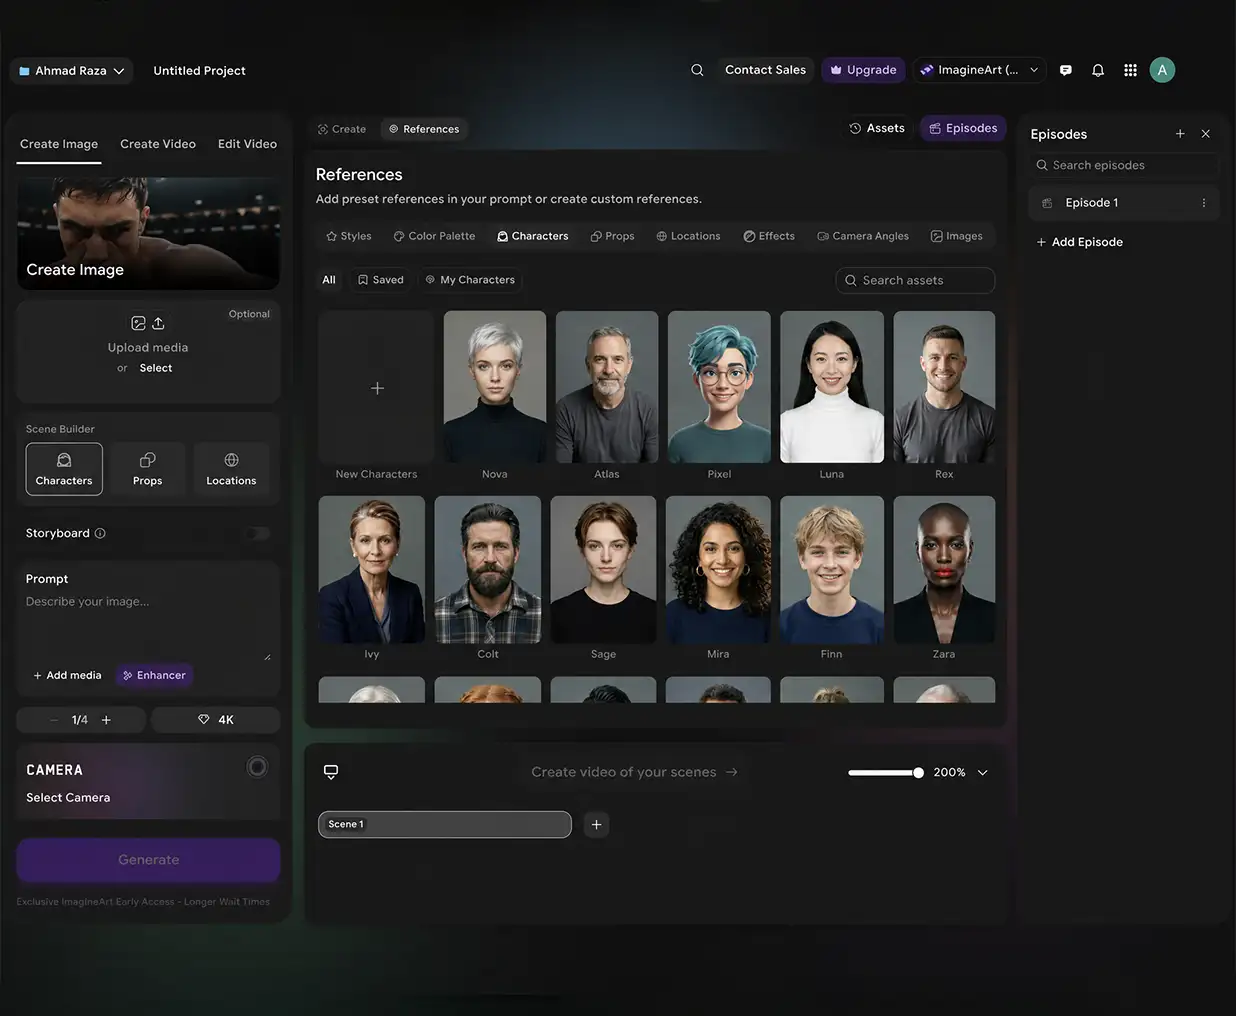This screenshot has height=1016, width=1236.
Task: Click the Storyboard info icon
Action: pyautogui.click(x=100, y=534)
